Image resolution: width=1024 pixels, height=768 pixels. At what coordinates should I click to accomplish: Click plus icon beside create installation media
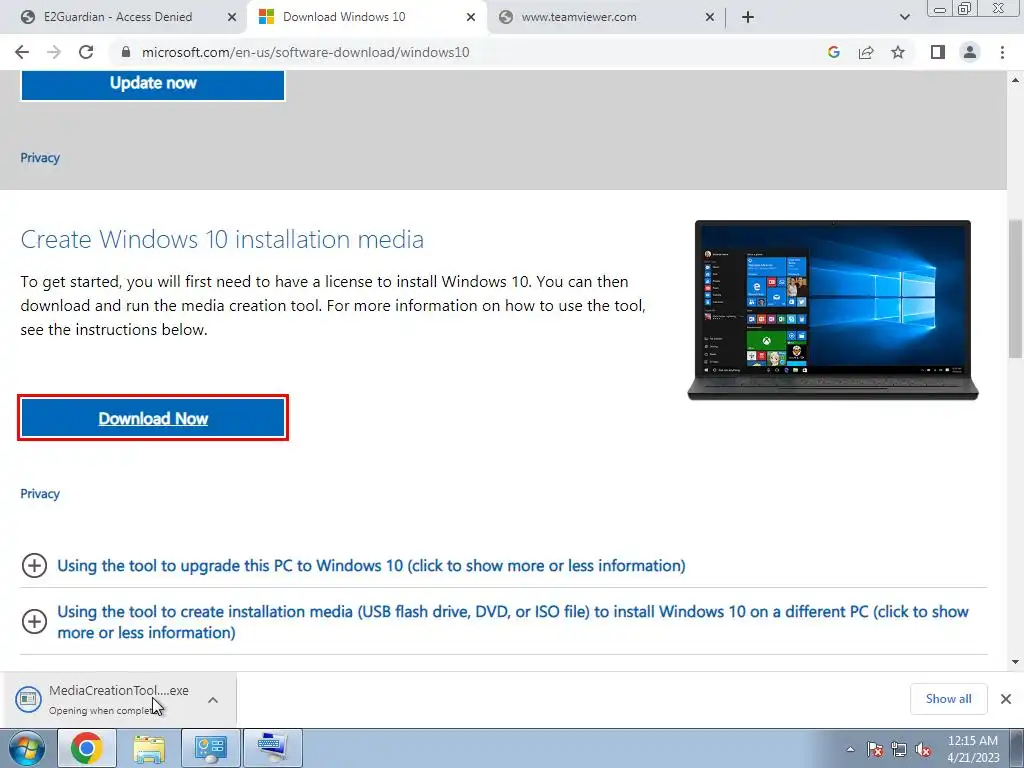pos(34,621)
